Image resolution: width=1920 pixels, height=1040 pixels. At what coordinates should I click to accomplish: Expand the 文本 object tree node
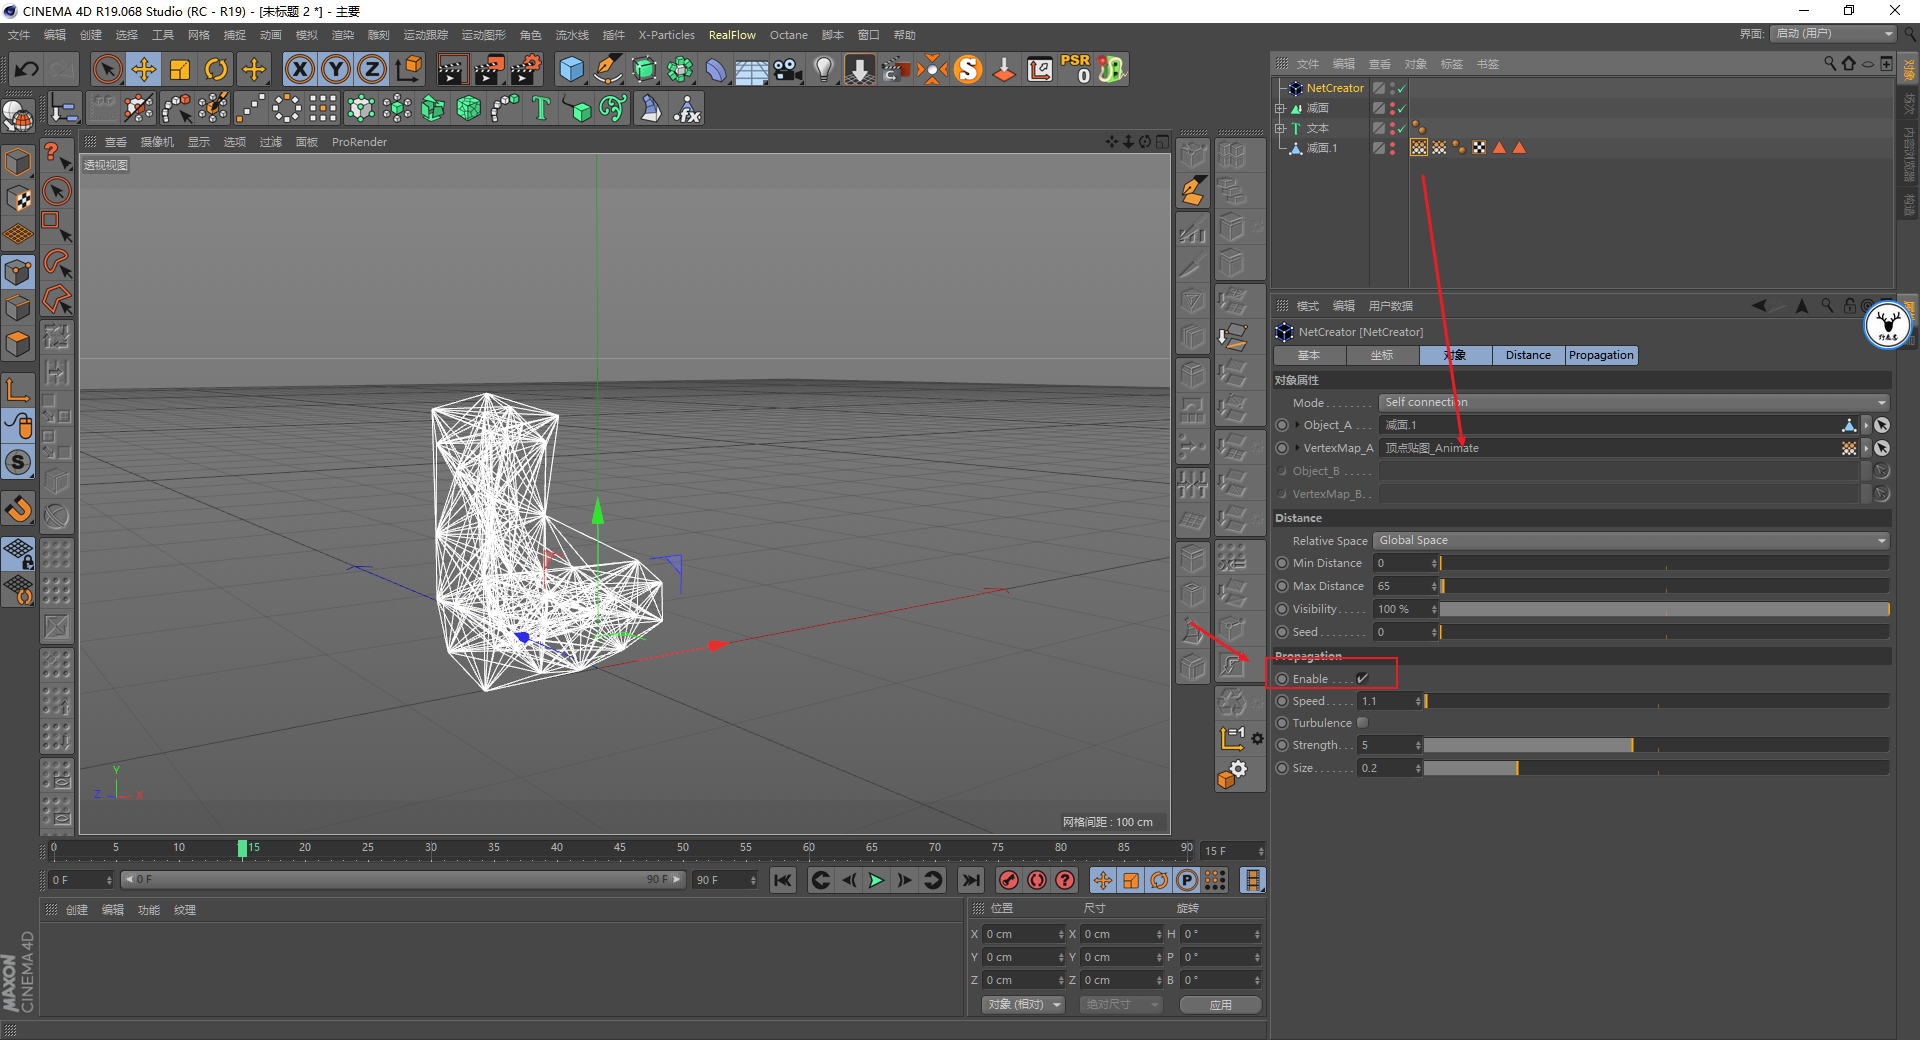[x=1280, y=128]
